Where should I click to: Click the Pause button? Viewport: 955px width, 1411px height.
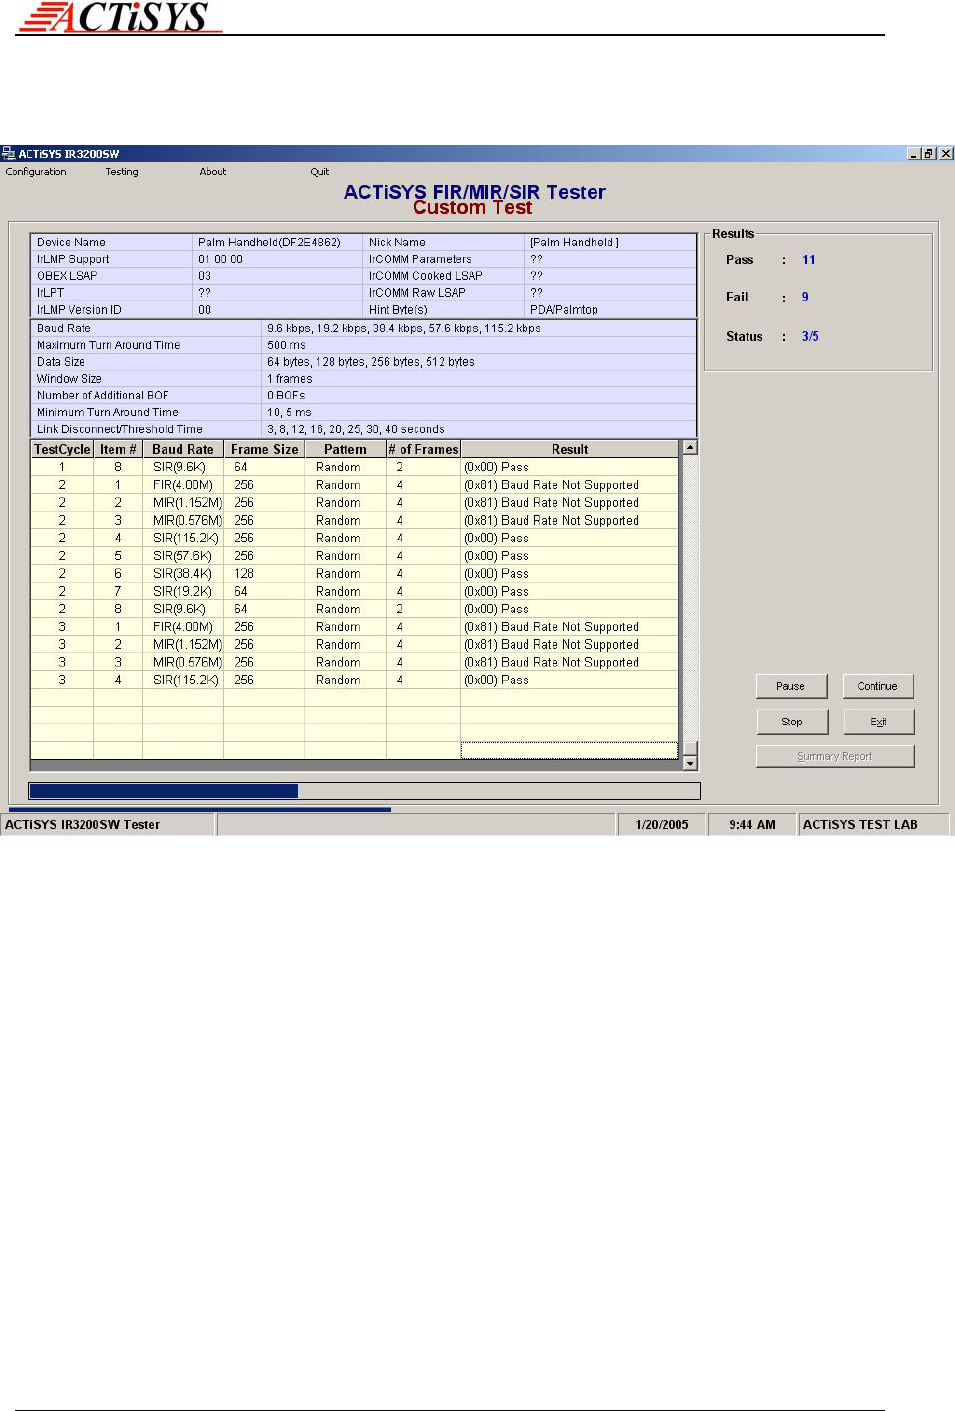point(790,686)
